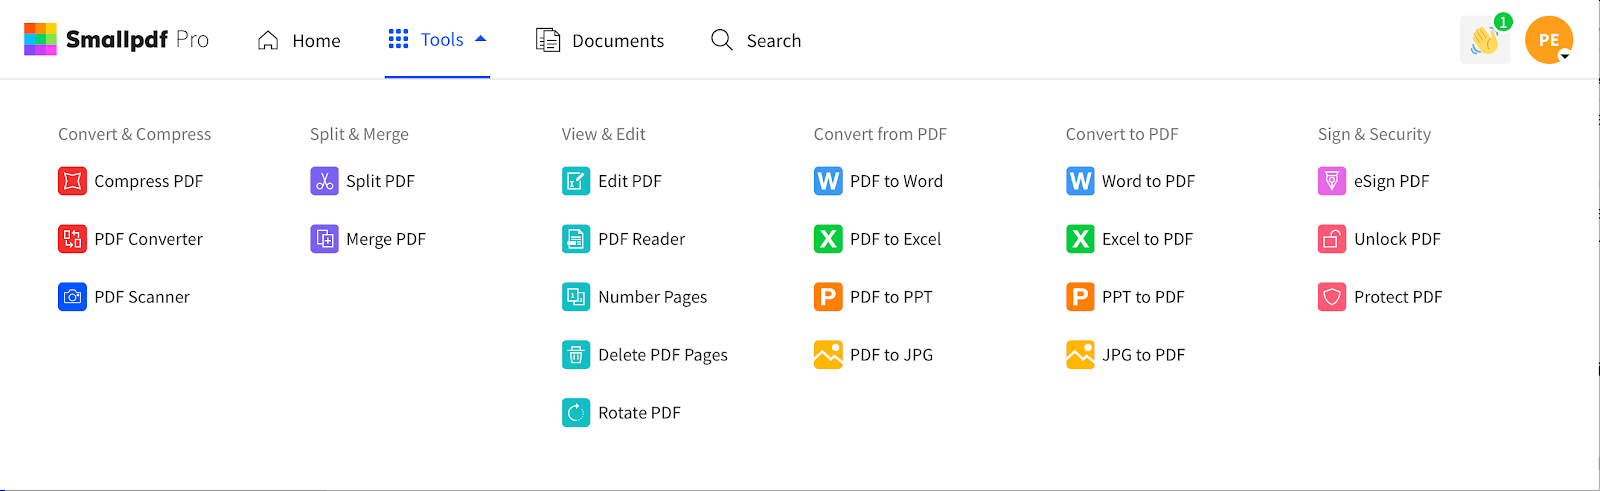Choose Split PDF text link
The image size is (1600, 491).
381,181
